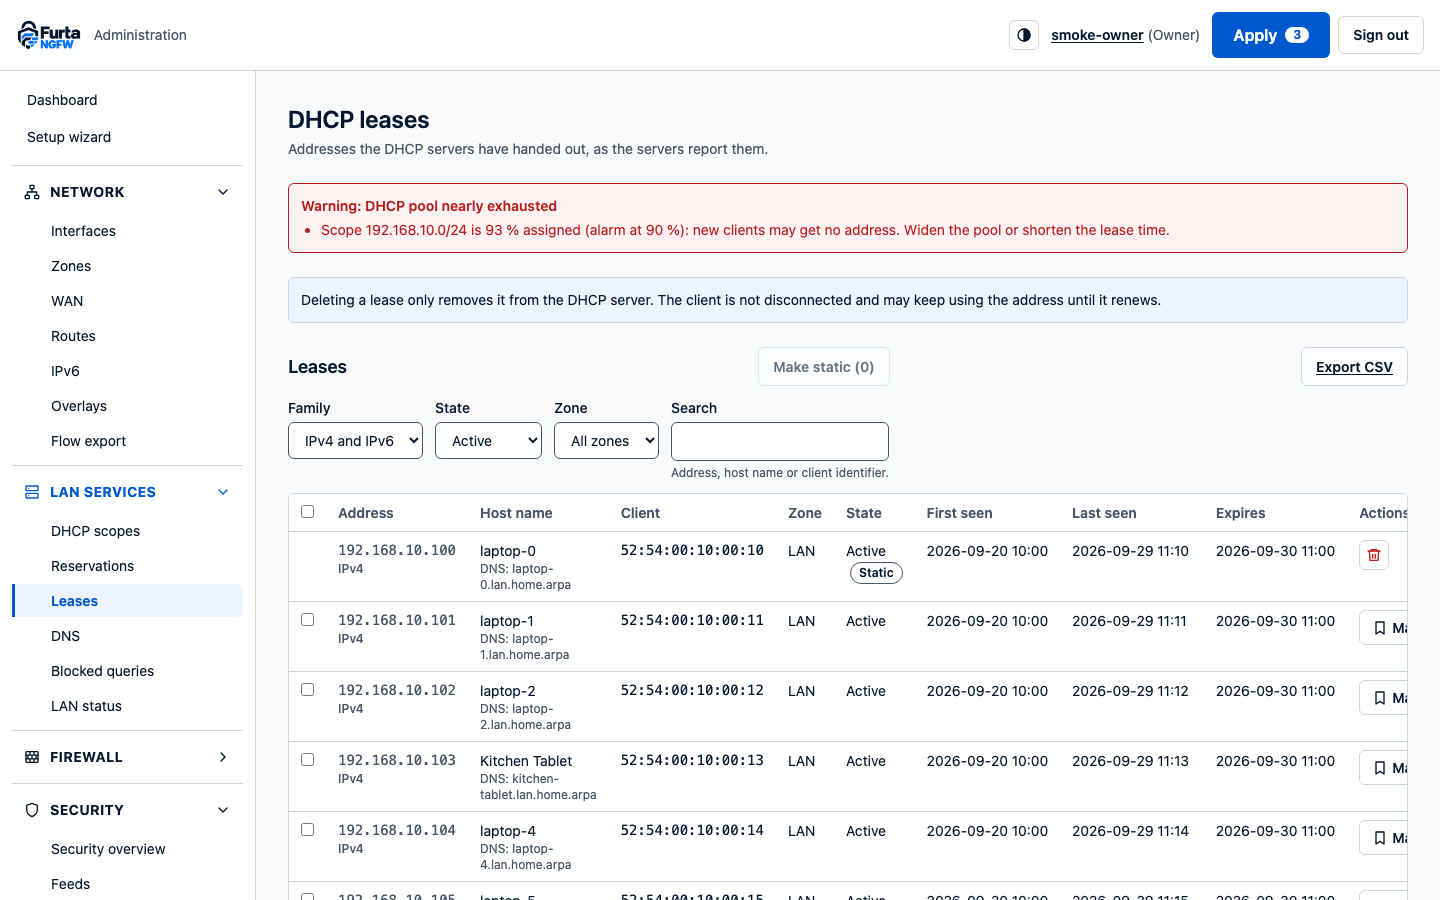This screenshot has height=900, width=1440.
Task: Collapse the Network section chevron
Action: pyautogui.click(x=223, y=192)
